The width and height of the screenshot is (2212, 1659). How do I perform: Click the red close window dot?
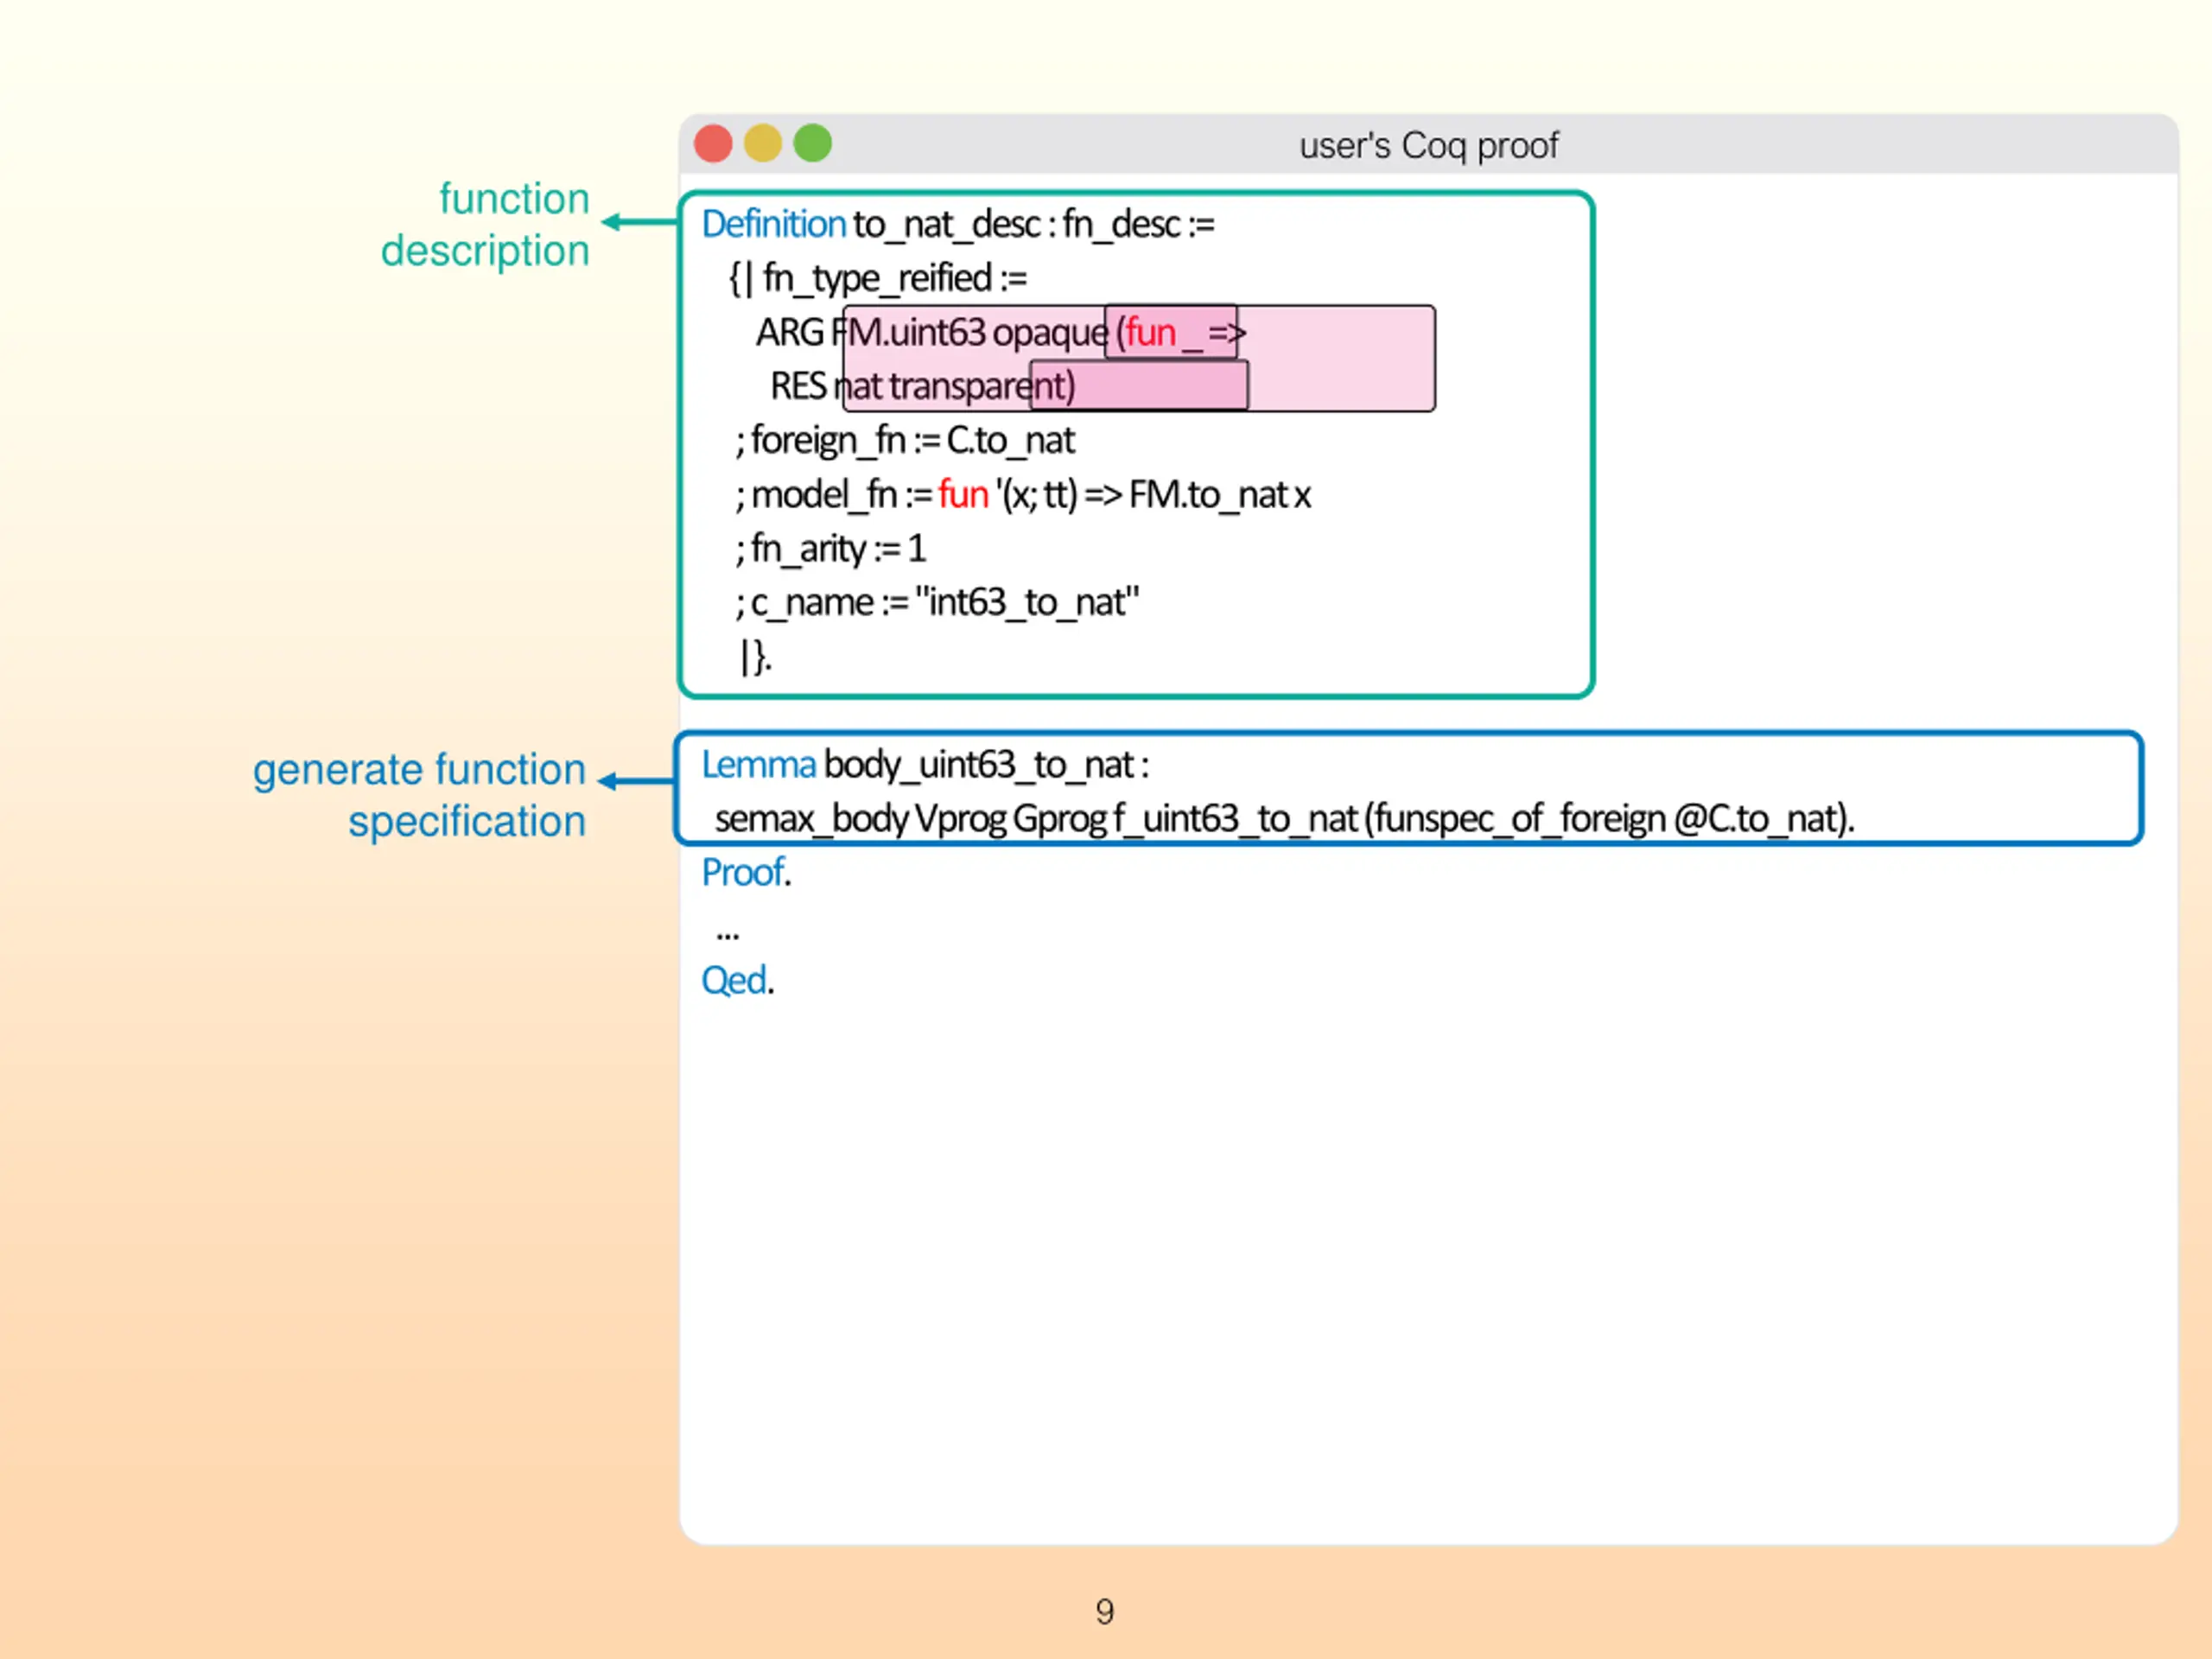(x=713, y=143)
